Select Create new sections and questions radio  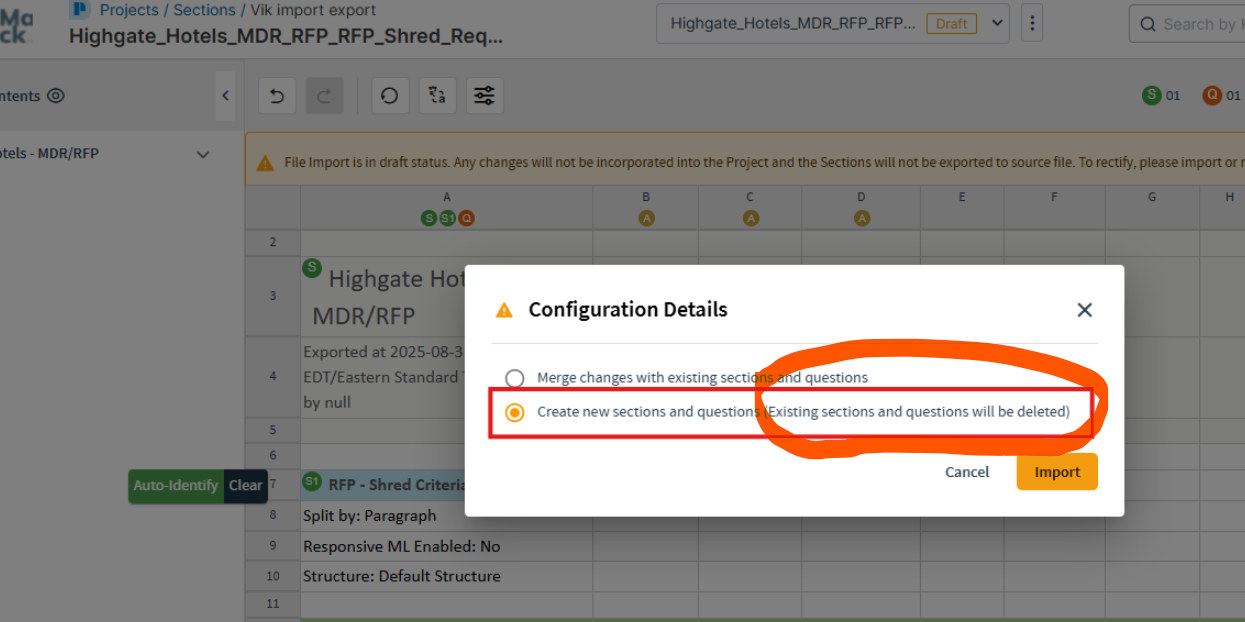coord(514,412)
